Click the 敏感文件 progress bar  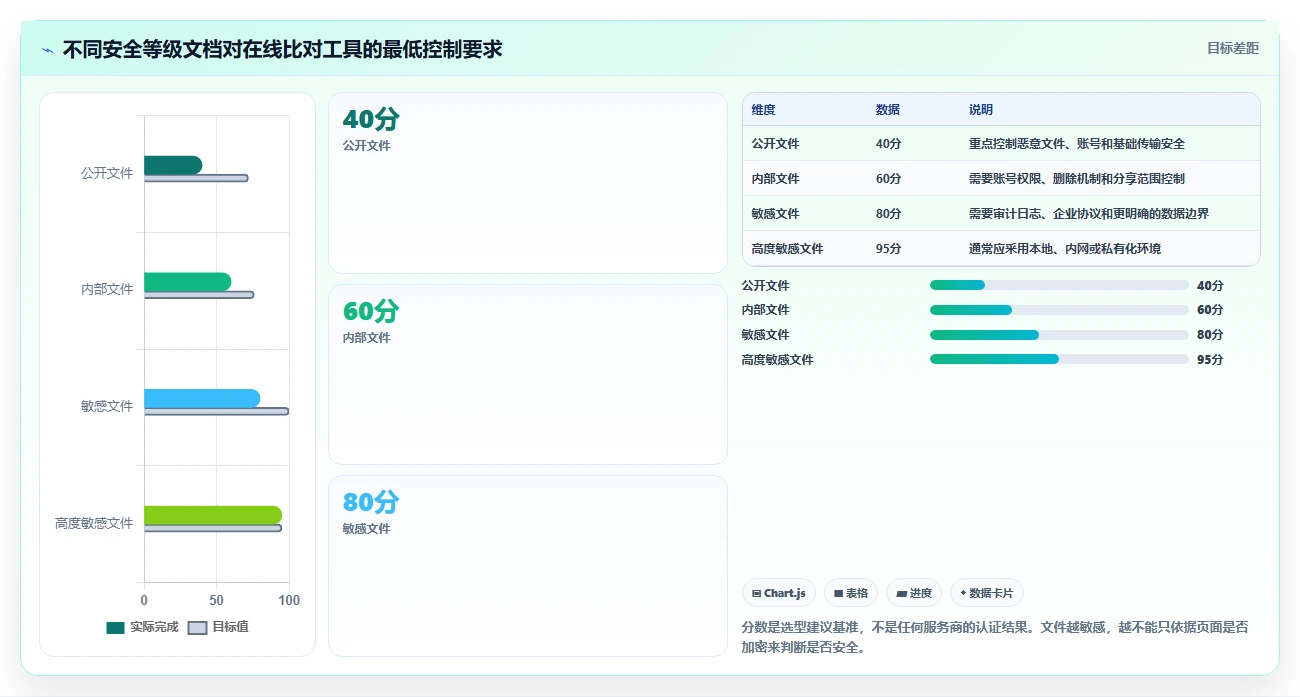pyautogui.click(x=1059, y=335)
